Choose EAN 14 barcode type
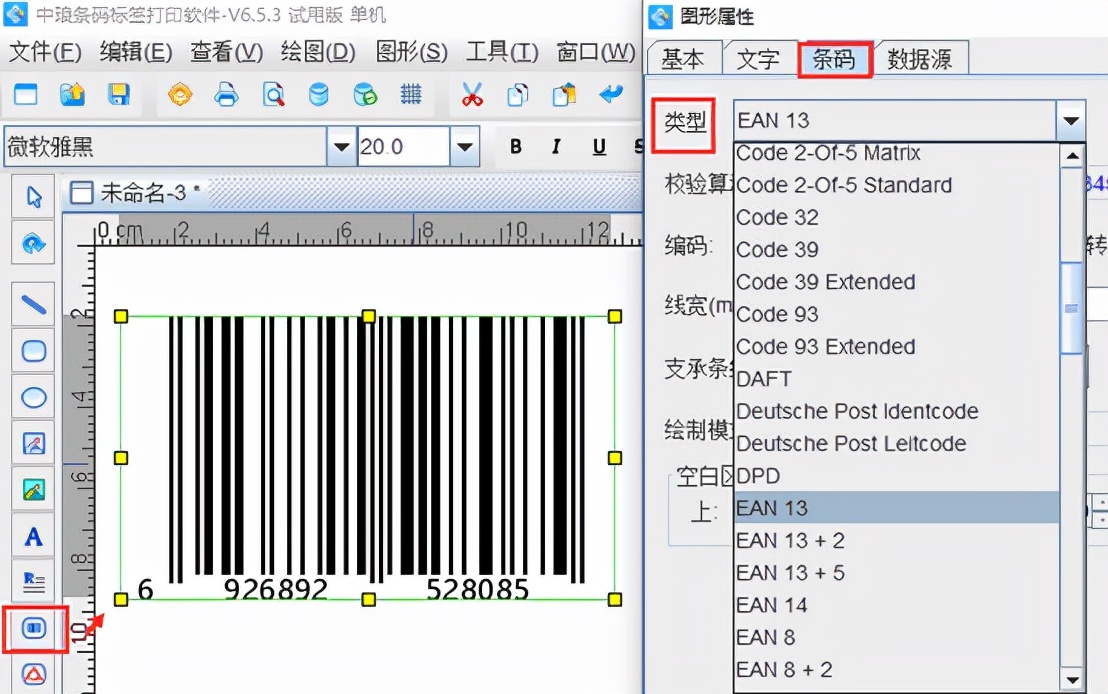The image size is (1108, 694). pos(896,605)
